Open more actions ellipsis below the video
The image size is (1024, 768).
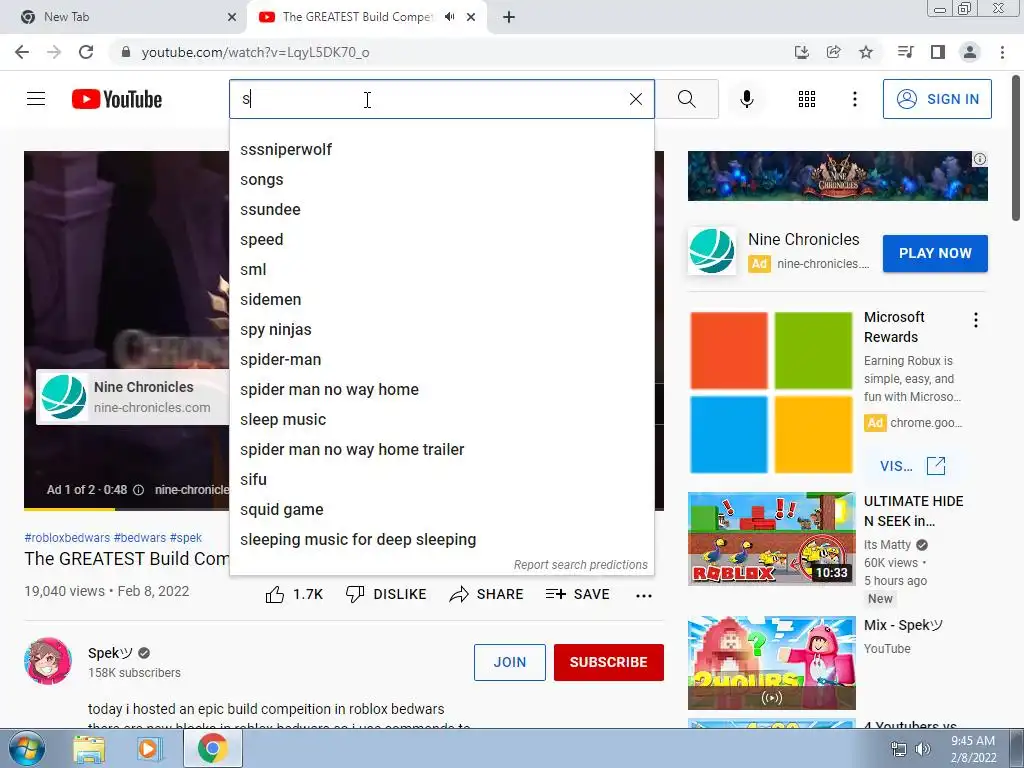pos(644,595)
